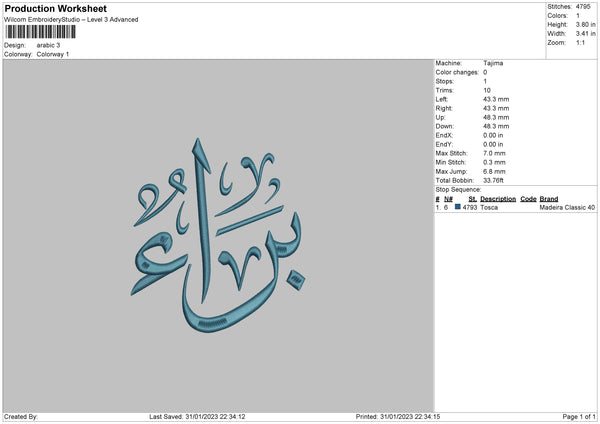Click the Machine value Tajima
This screenshot has height=424, width=600.
(x=493, y=63)
